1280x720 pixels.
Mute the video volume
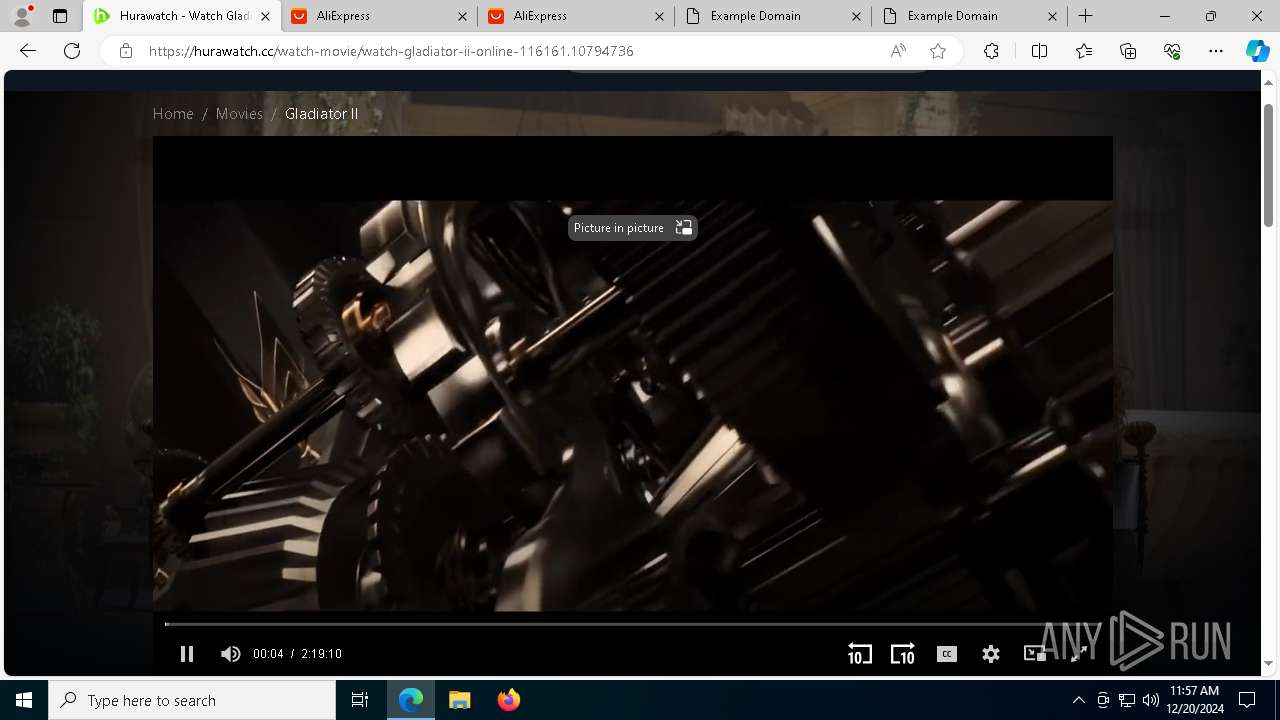[230, 654]
